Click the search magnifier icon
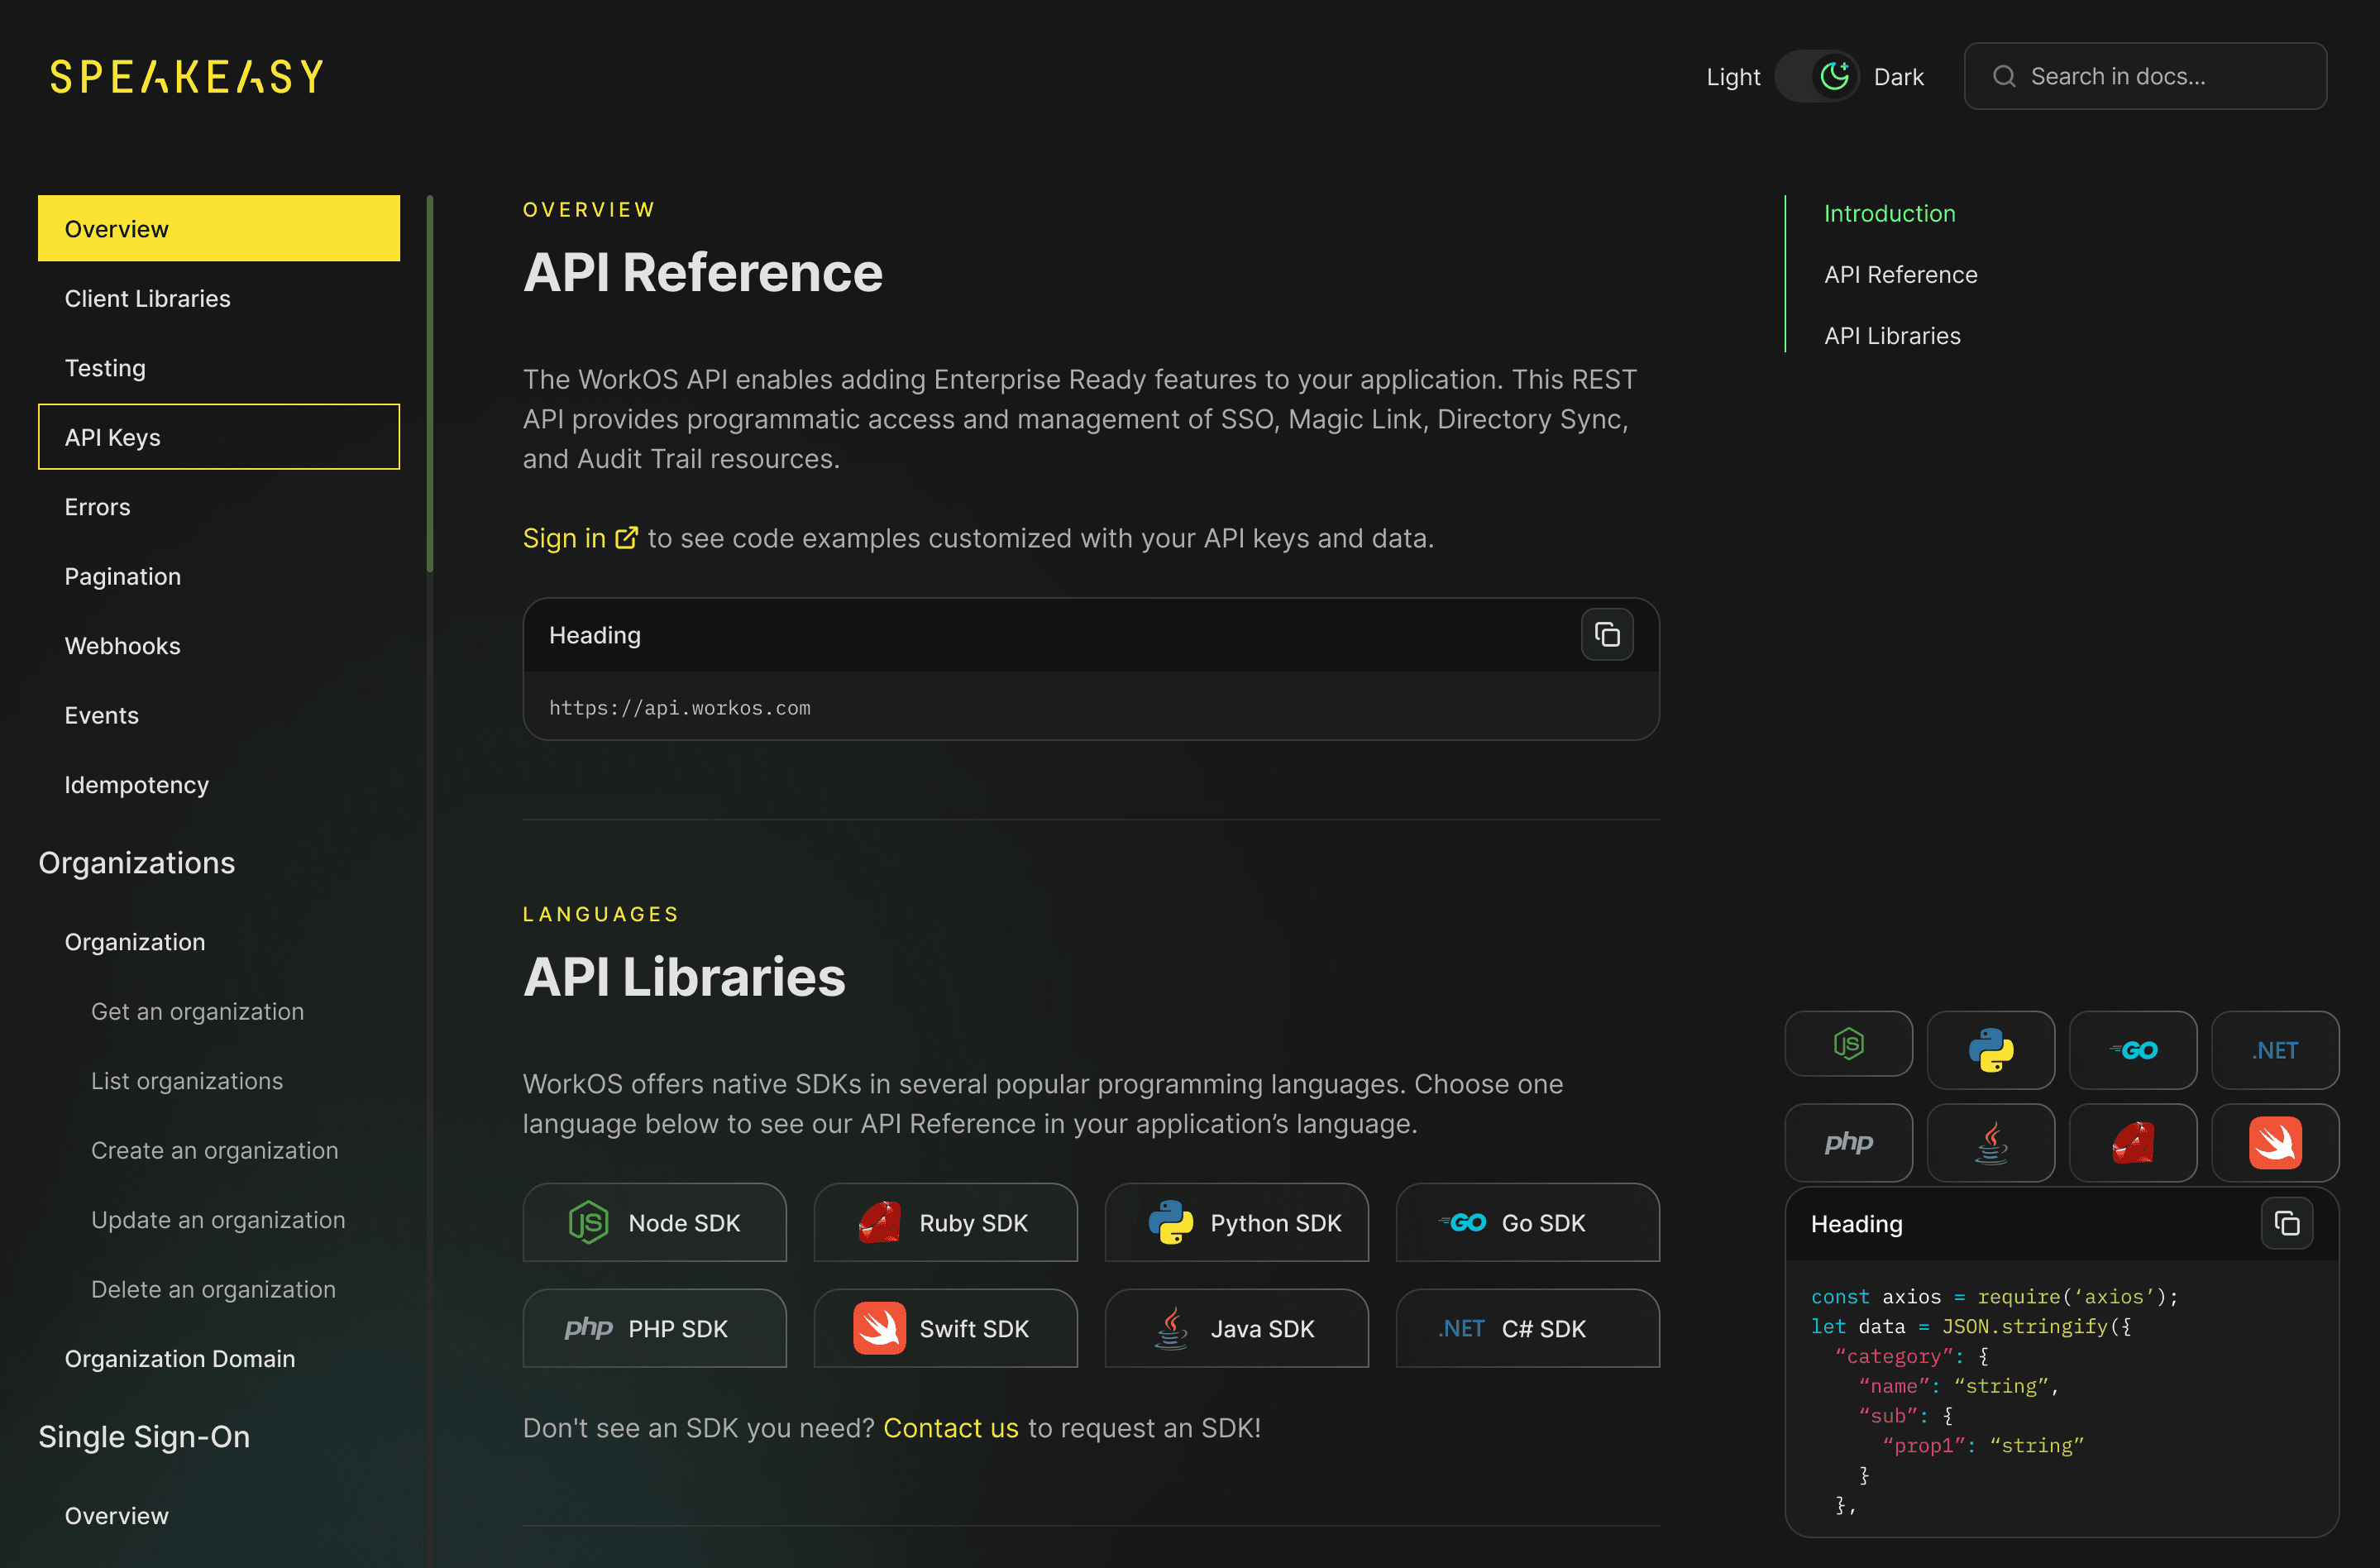Viewport: 2380px width, 1568px height. pos(2004,76)
